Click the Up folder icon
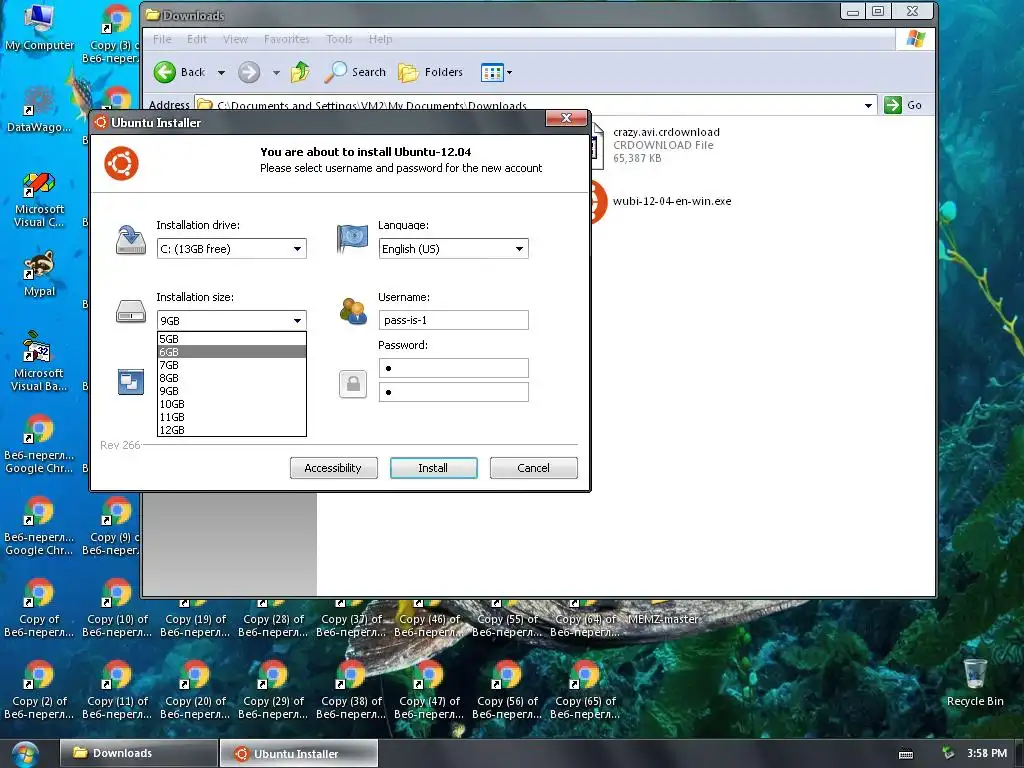This screenshot has width=1024, height=768. [x=300, y=72]
